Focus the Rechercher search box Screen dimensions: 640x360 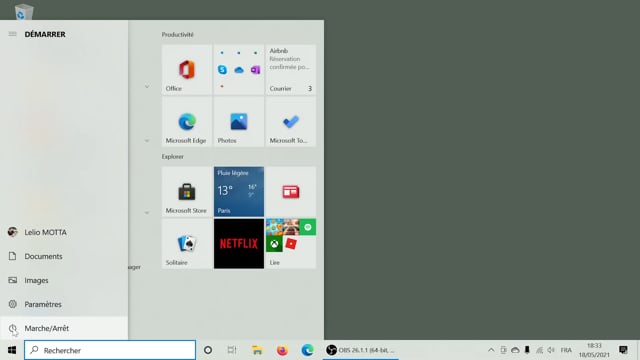[110, 350]
